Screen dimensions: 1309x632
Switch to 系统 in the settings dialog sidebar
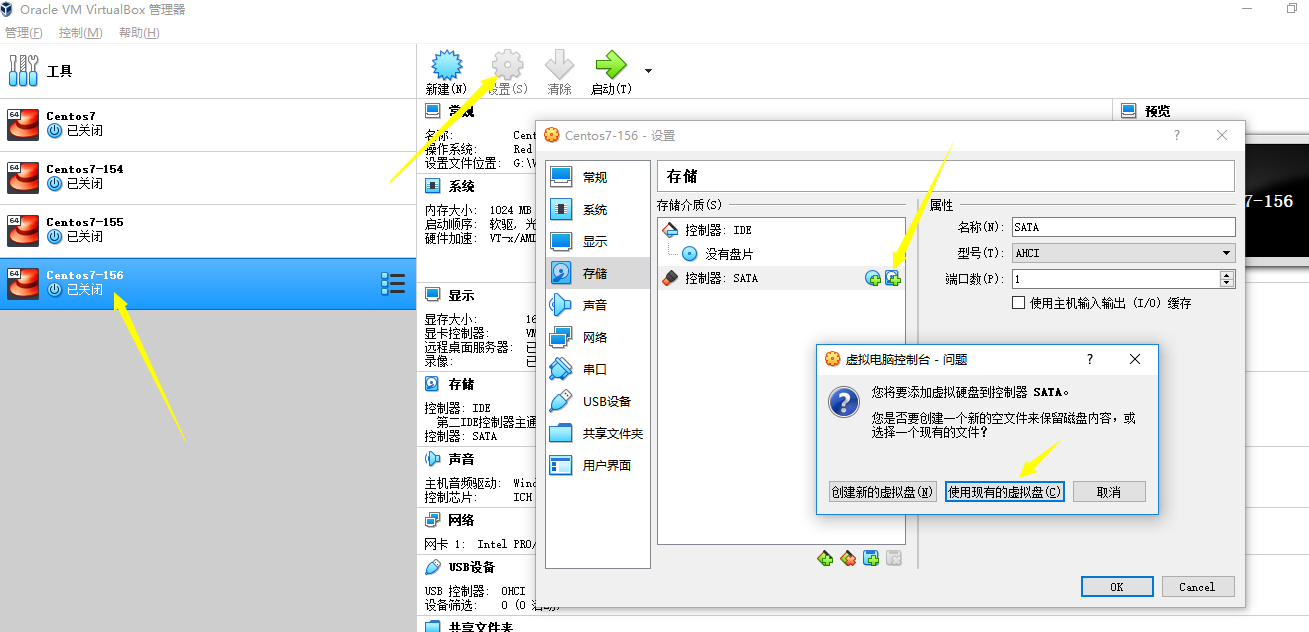click(x=597, y=209)
